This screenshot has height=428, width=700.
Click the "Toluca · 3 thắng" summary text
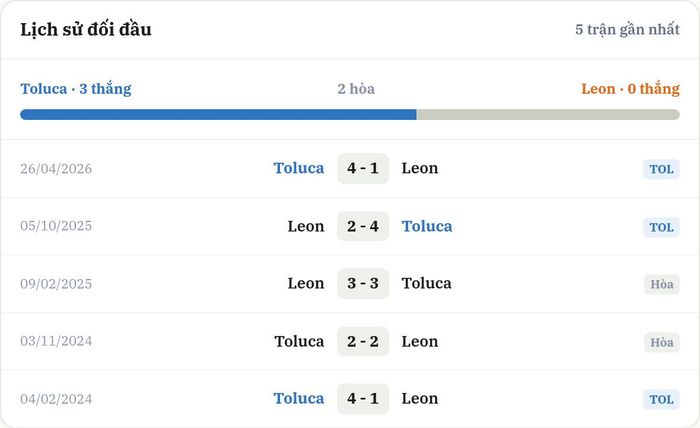click(x=76, y=89)
